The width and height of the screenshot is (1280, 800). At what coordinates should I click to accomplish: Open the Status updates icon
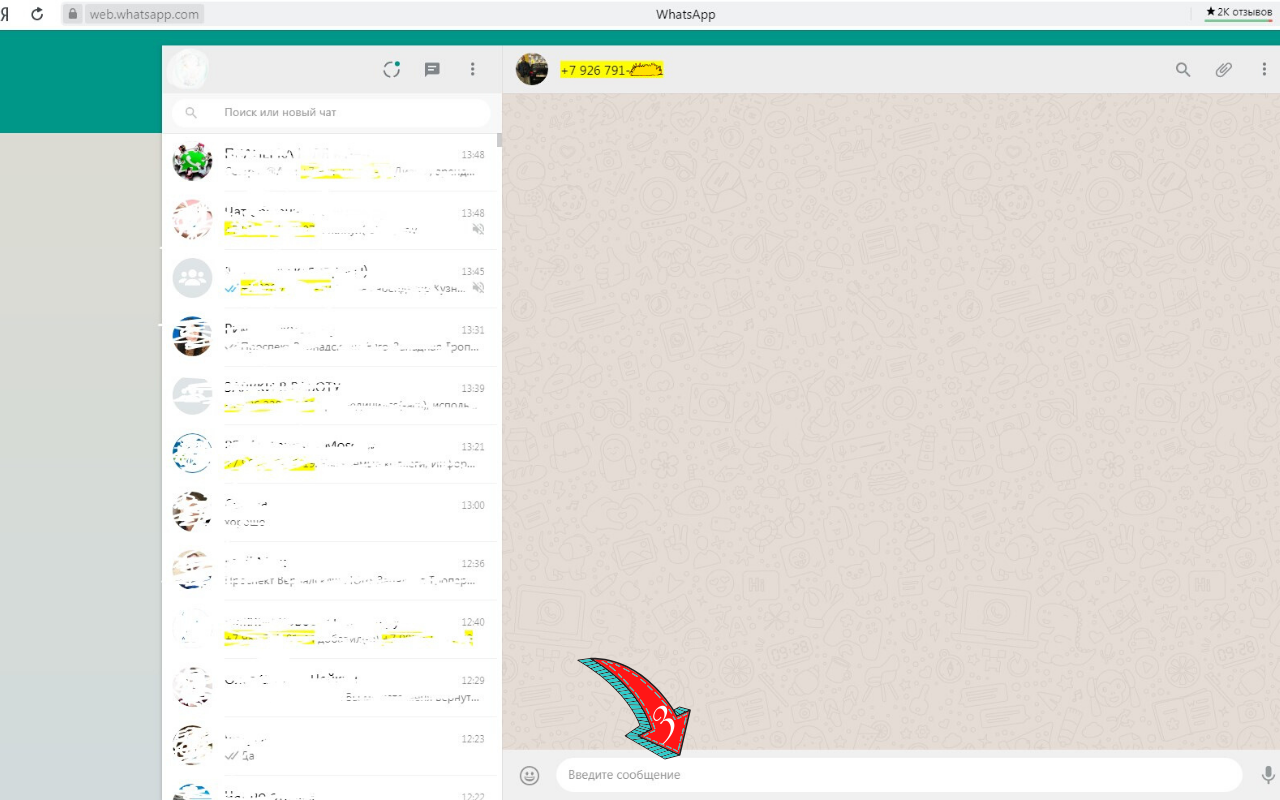pos(392,70)
